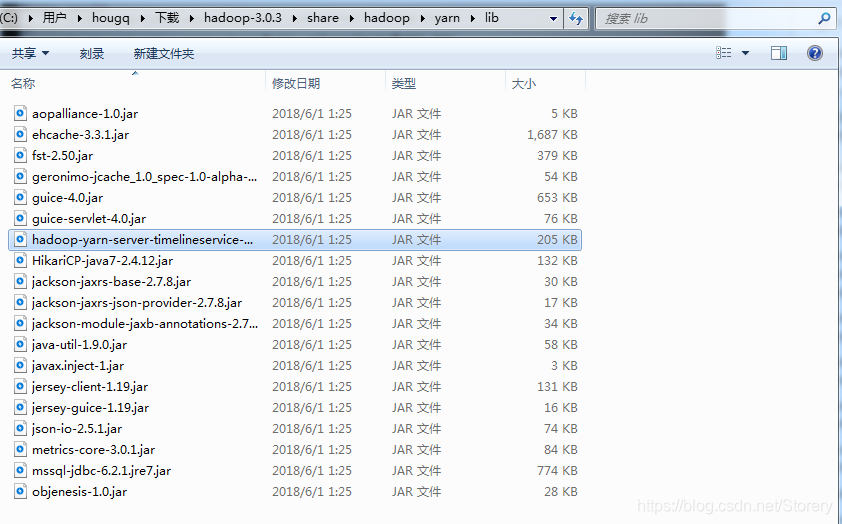Expand the arrow after 下载 in path
Image resolution: width=842 pixels, height=524 pixels.
(191, 18)
